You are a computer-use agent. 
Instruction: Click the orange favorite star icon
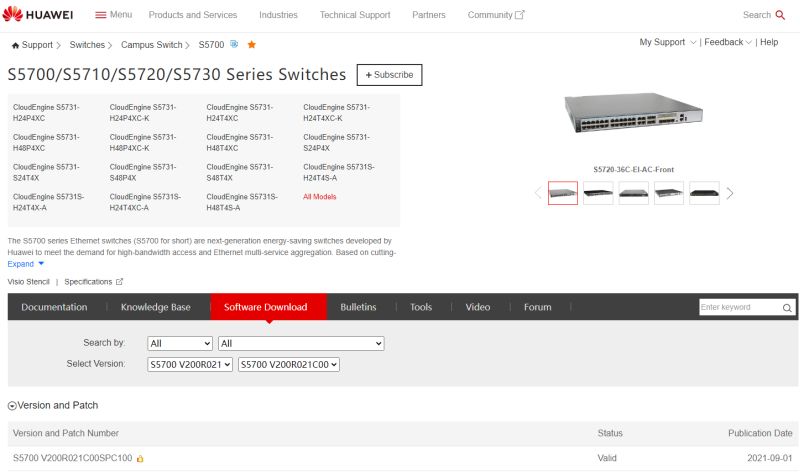pos(252,44)
